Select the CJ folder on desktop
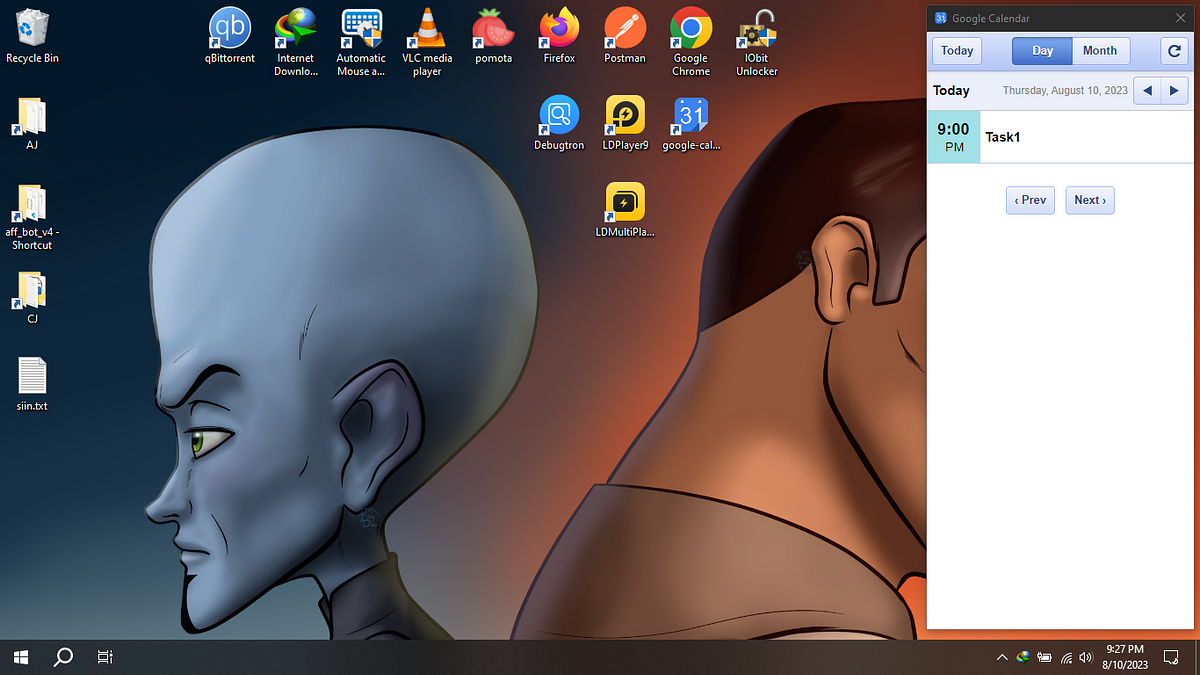1200x675 pixels. pyautogui.click(x=32, y=298)
